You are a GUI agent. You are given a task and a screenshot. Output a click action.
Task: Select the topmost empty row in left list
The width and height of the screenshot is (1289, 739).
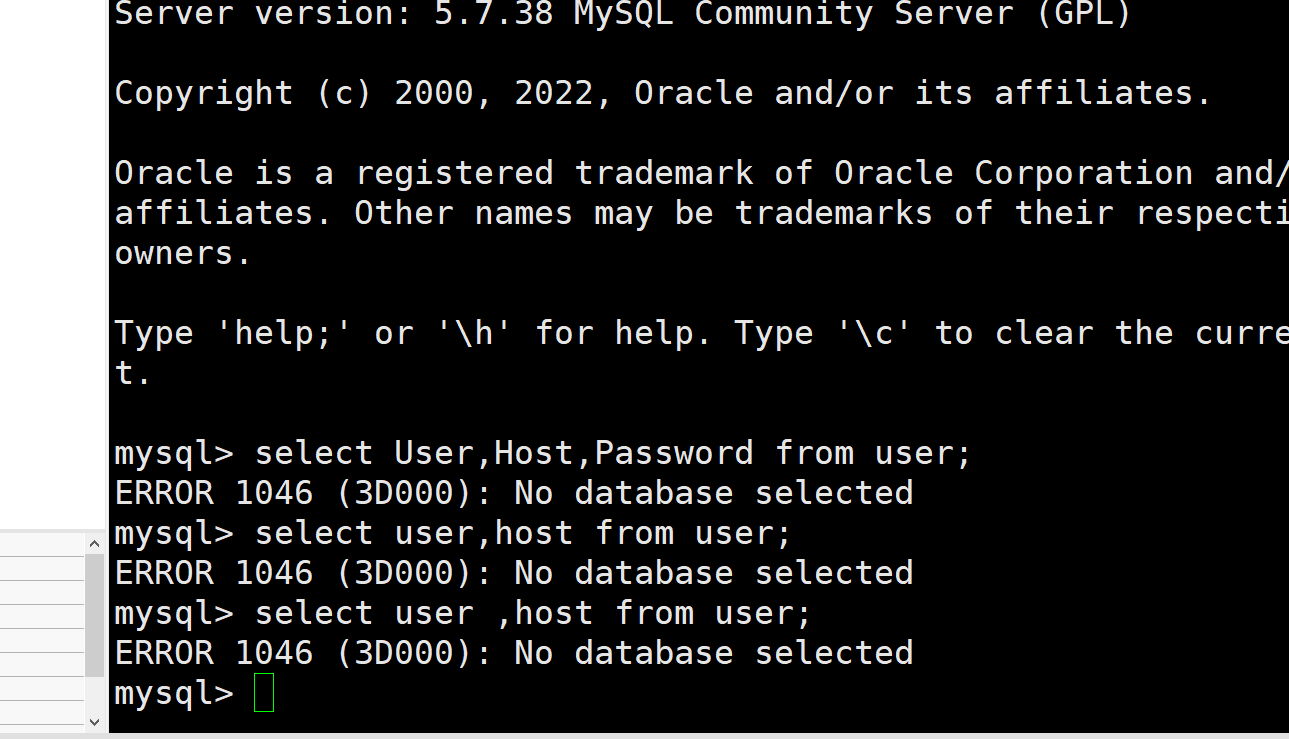pyautogui.click(x=42, y=544)
